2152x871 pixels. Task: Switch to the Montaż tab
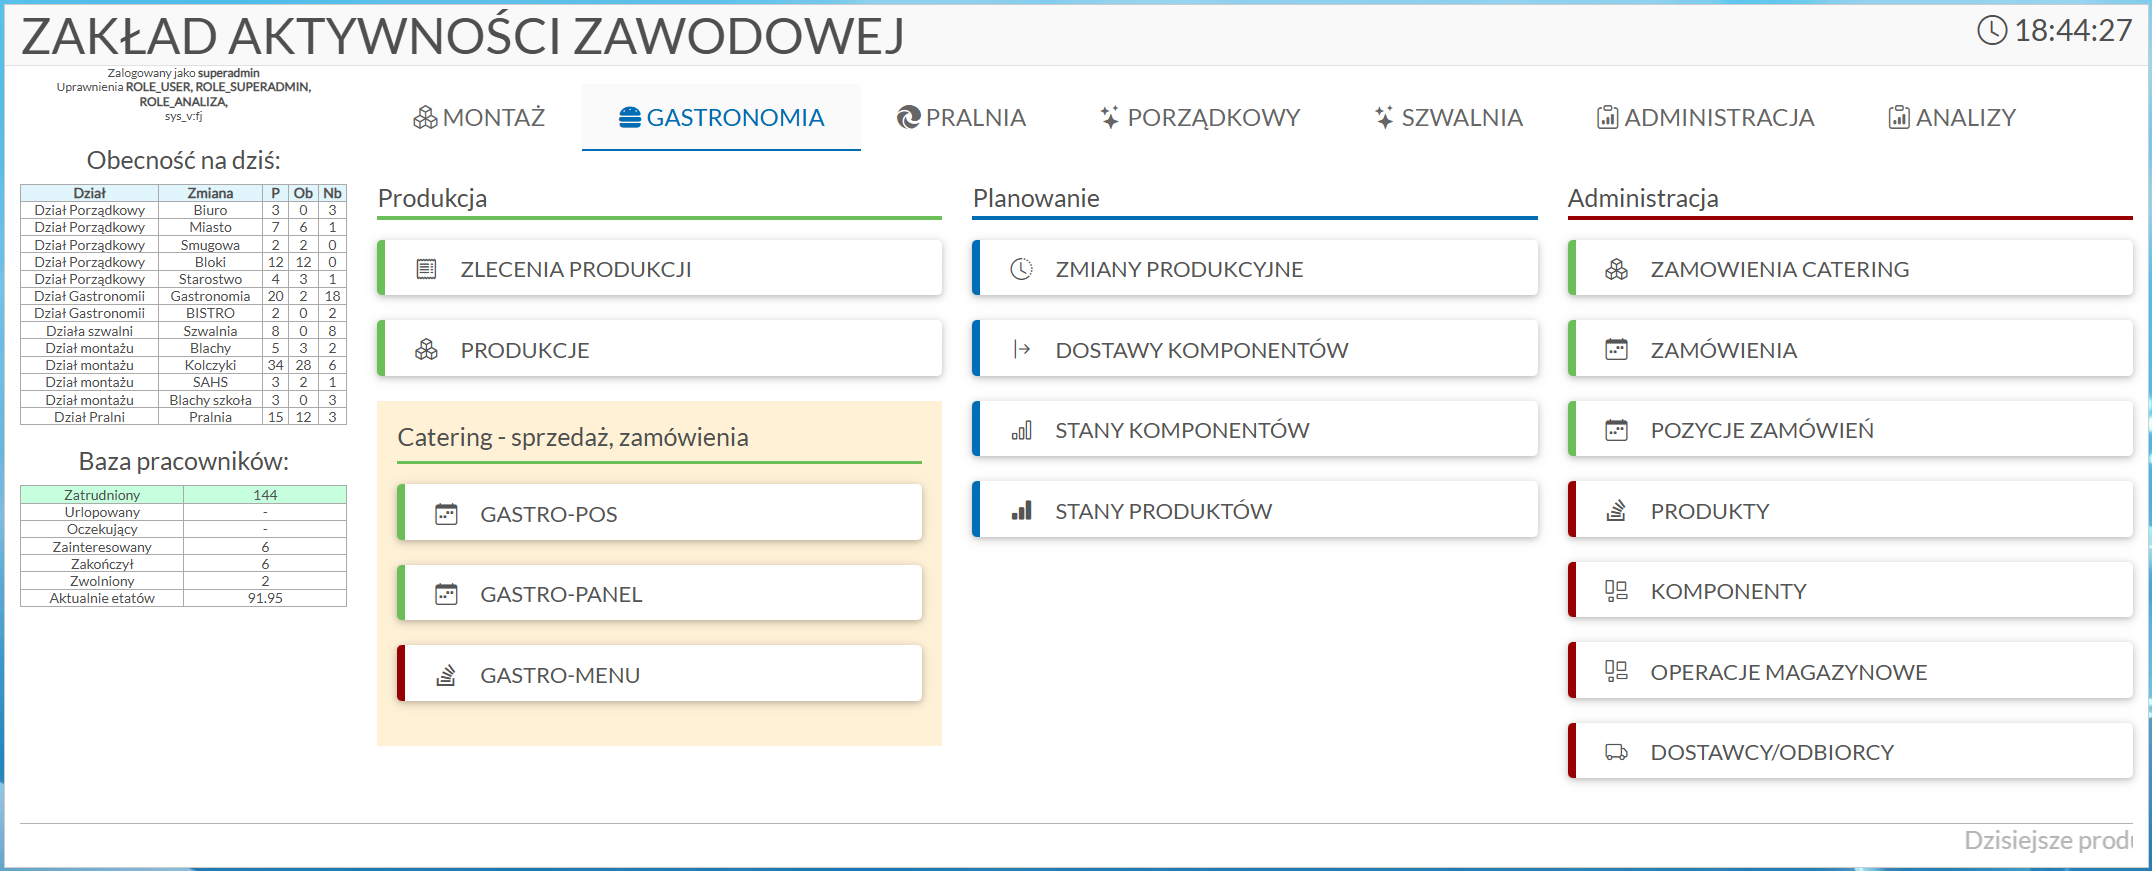pos(479,118)
